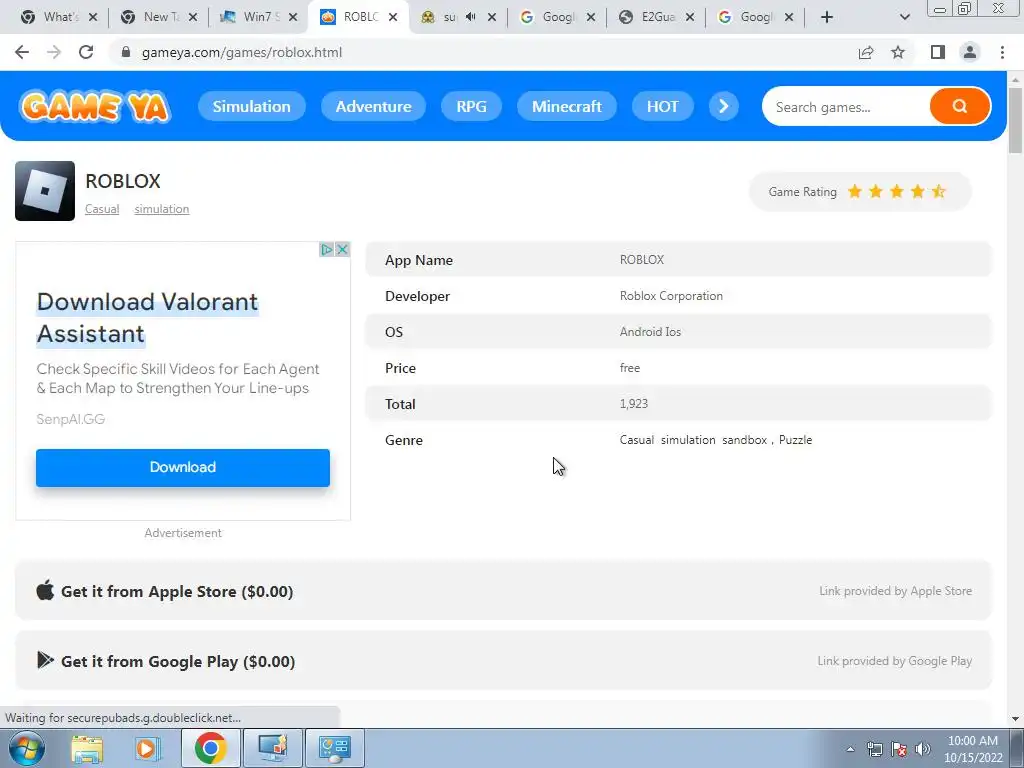The height and width of the screenshot is (768, 1024).
Task: Click the blue Download ad button
Action: (x=183, y=468)
